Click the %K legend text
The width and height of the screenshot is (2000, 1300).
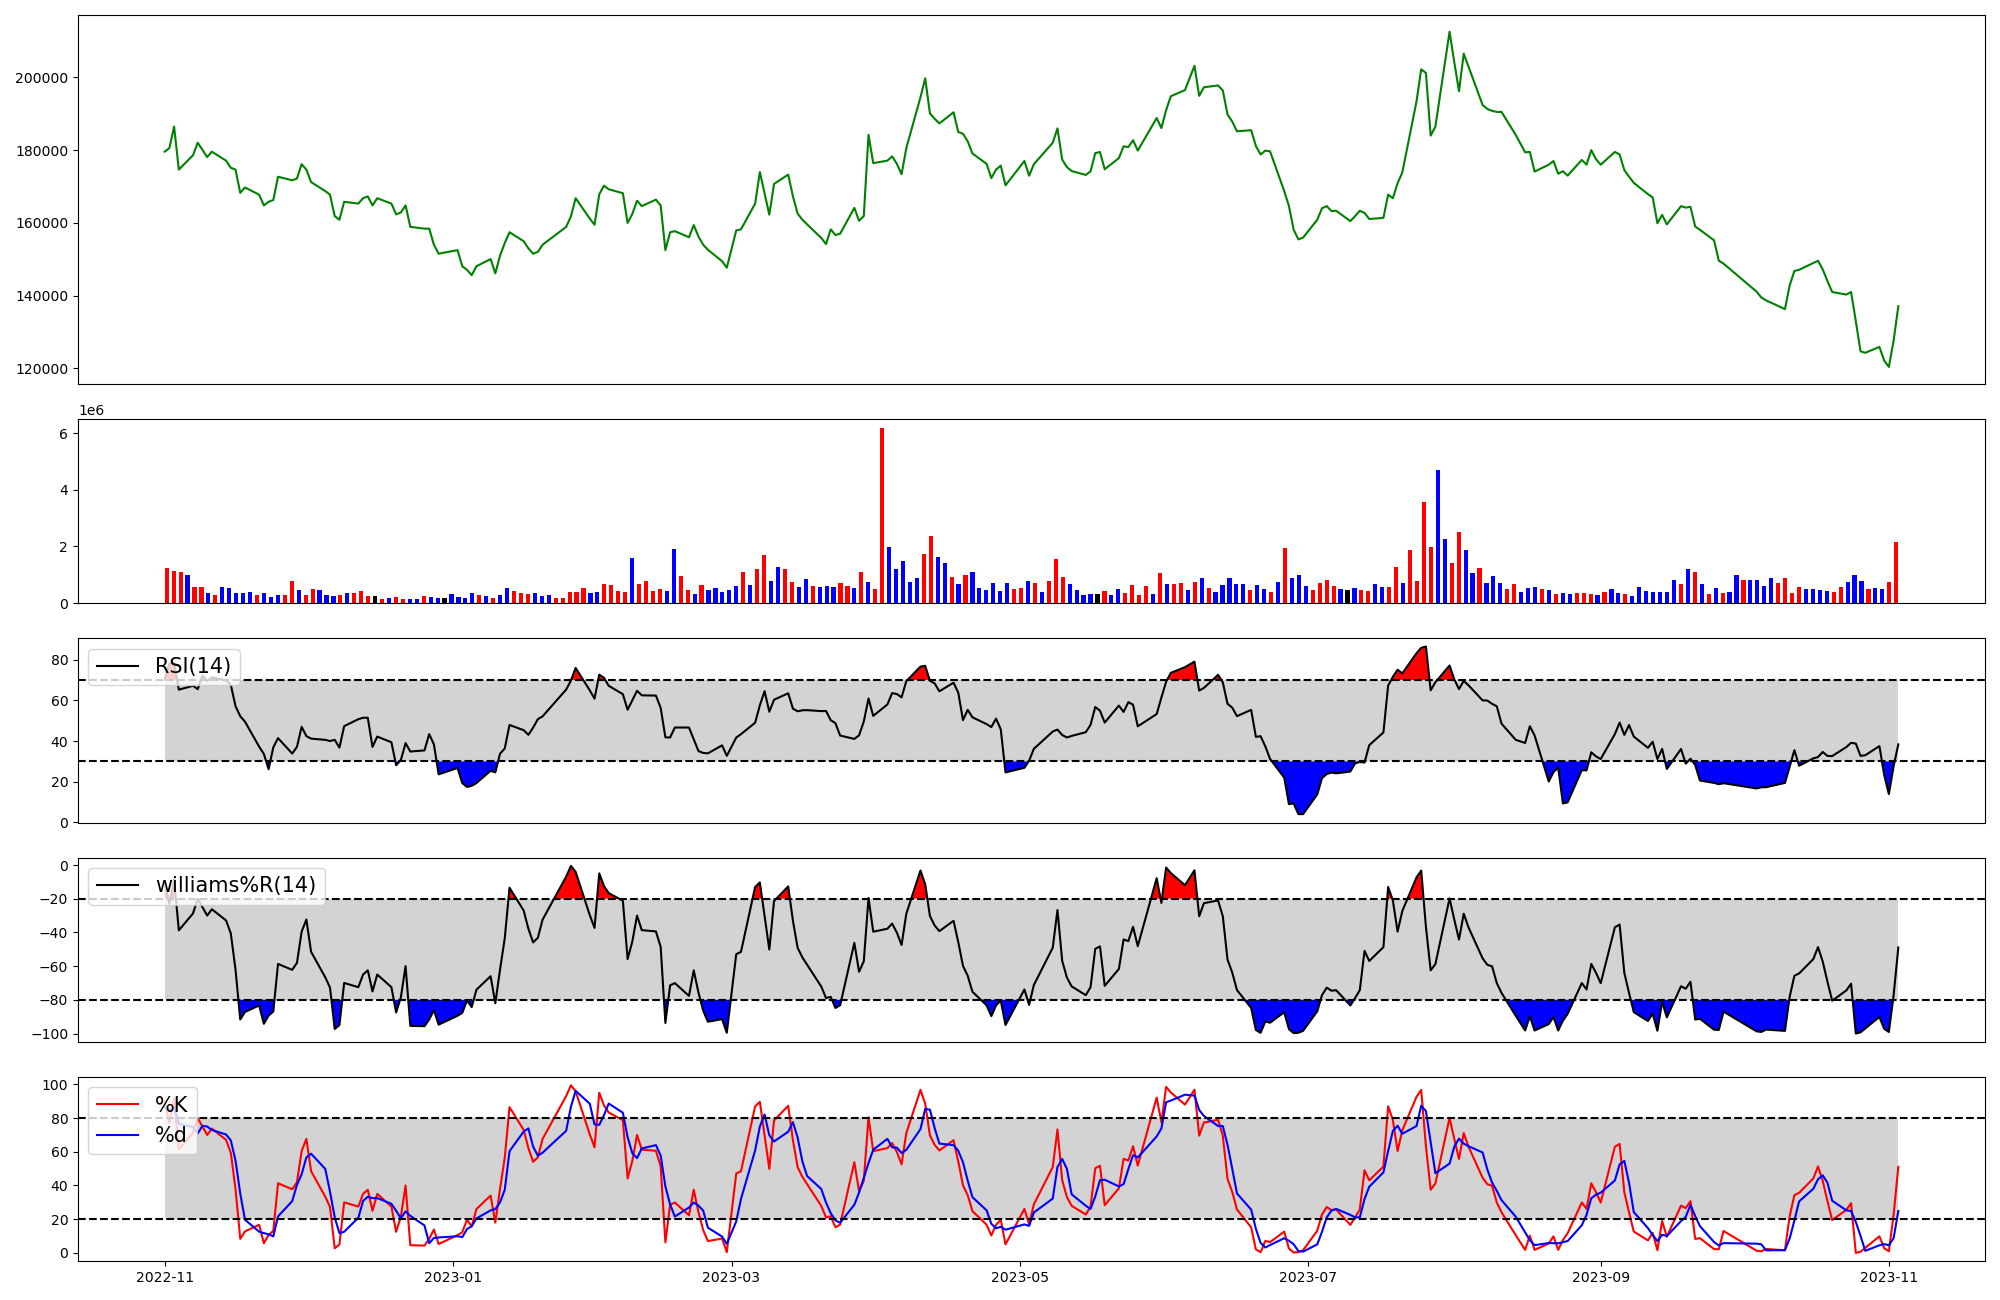pyautogui.click(x=171, y=1105)
